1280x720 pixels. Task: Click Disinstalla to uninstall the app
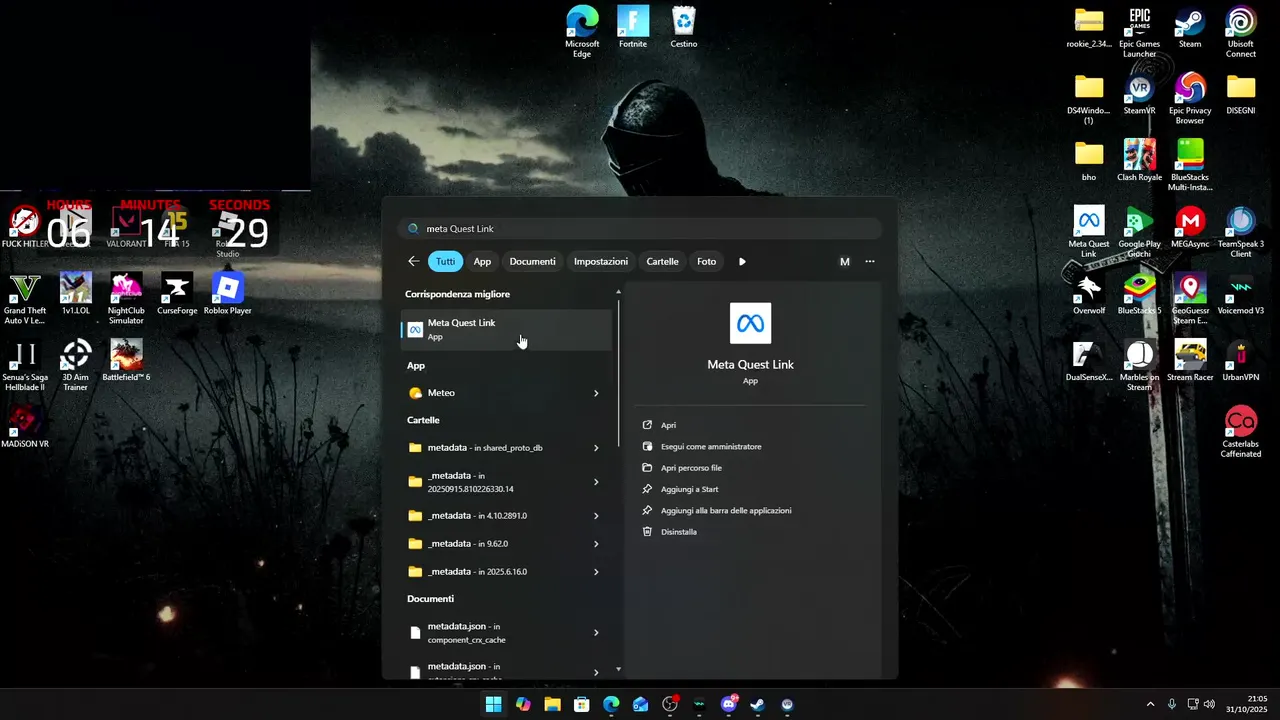tap(678, 532)
